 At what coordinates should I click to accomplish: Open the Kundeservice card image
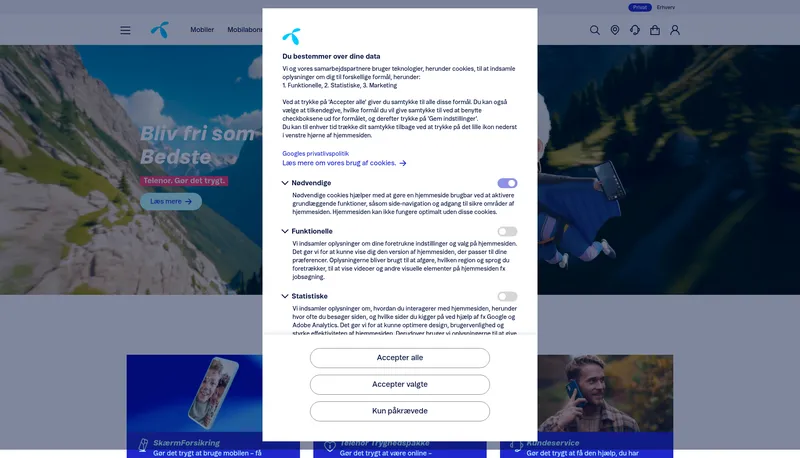pos(605,393)
